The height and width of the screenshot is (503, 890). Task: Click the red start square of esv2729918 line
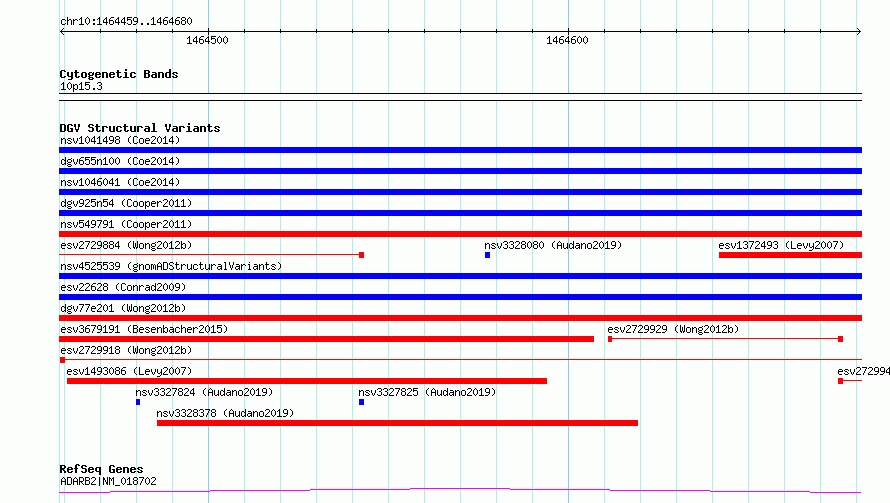pyautogui.click(x=62, y=360)
